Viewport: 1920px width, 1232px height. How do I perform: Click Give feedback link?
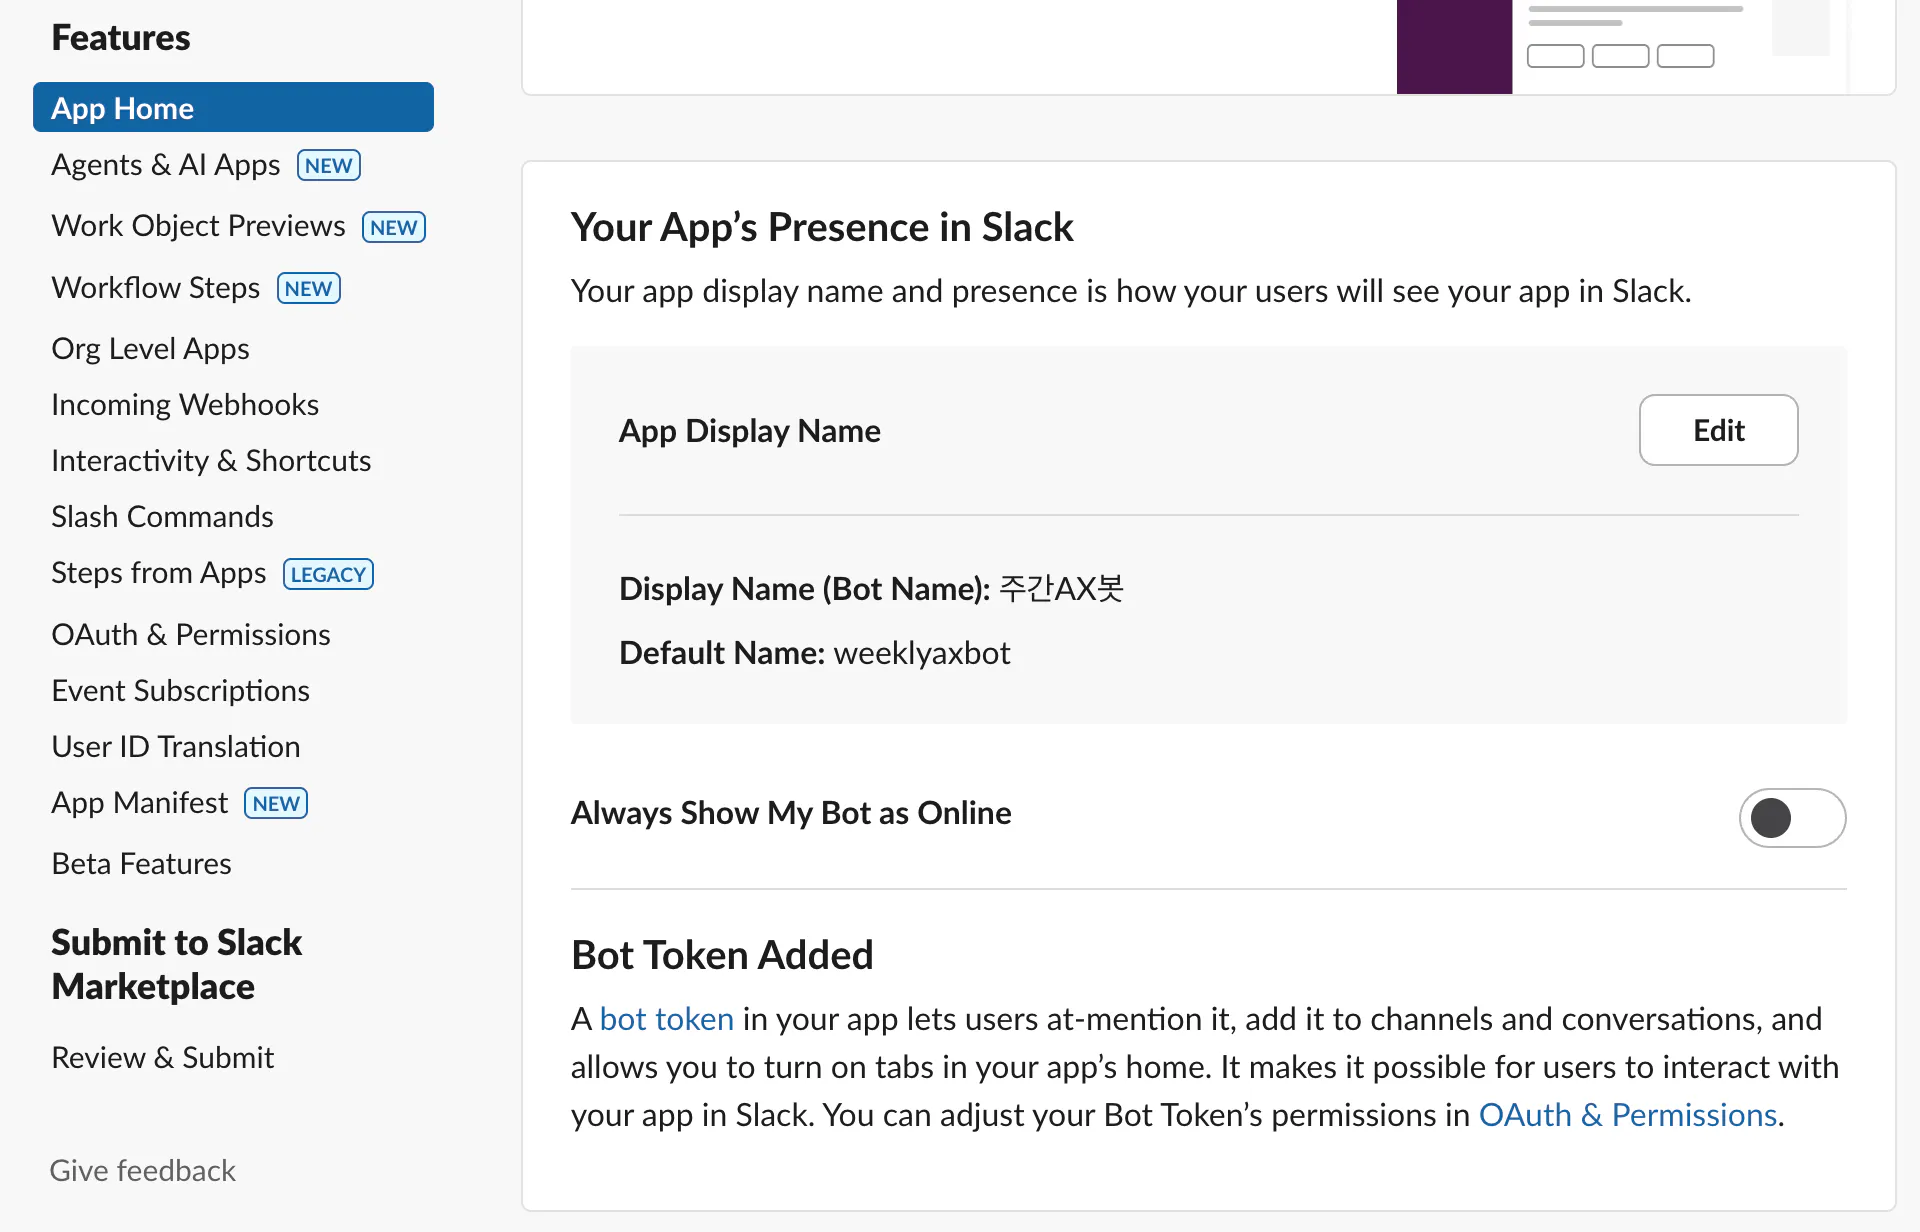pyautogui.click(x=142, y=1170)
